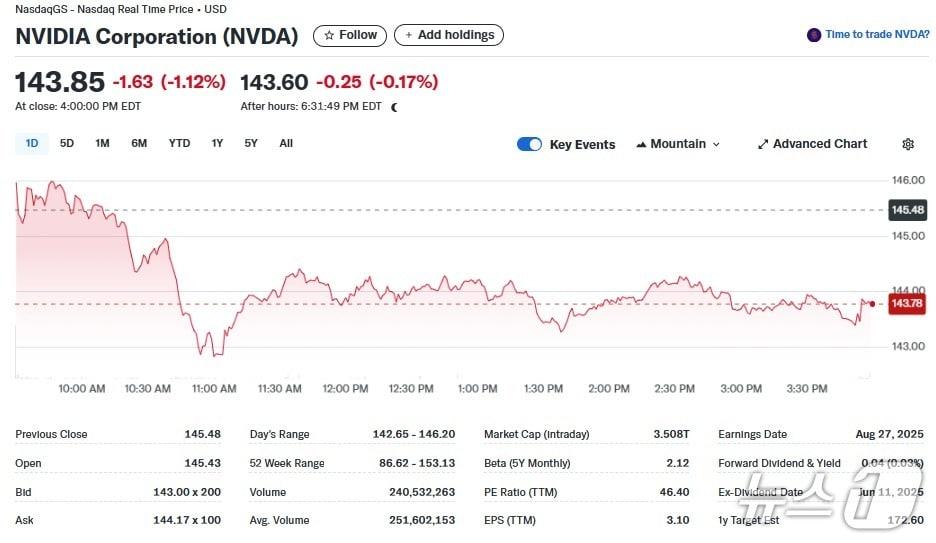Click the Advanced Chart expand arrows icon
The image size is (936, 543).
[x=763, y=144]
